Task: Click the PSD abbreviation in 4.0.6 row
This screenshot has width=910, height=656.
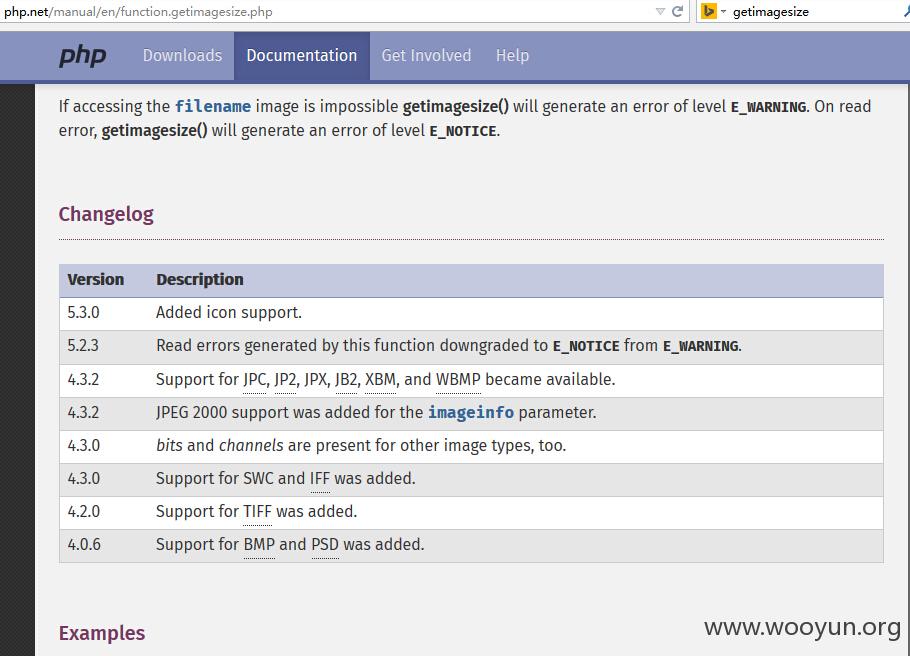Action: 325,545
